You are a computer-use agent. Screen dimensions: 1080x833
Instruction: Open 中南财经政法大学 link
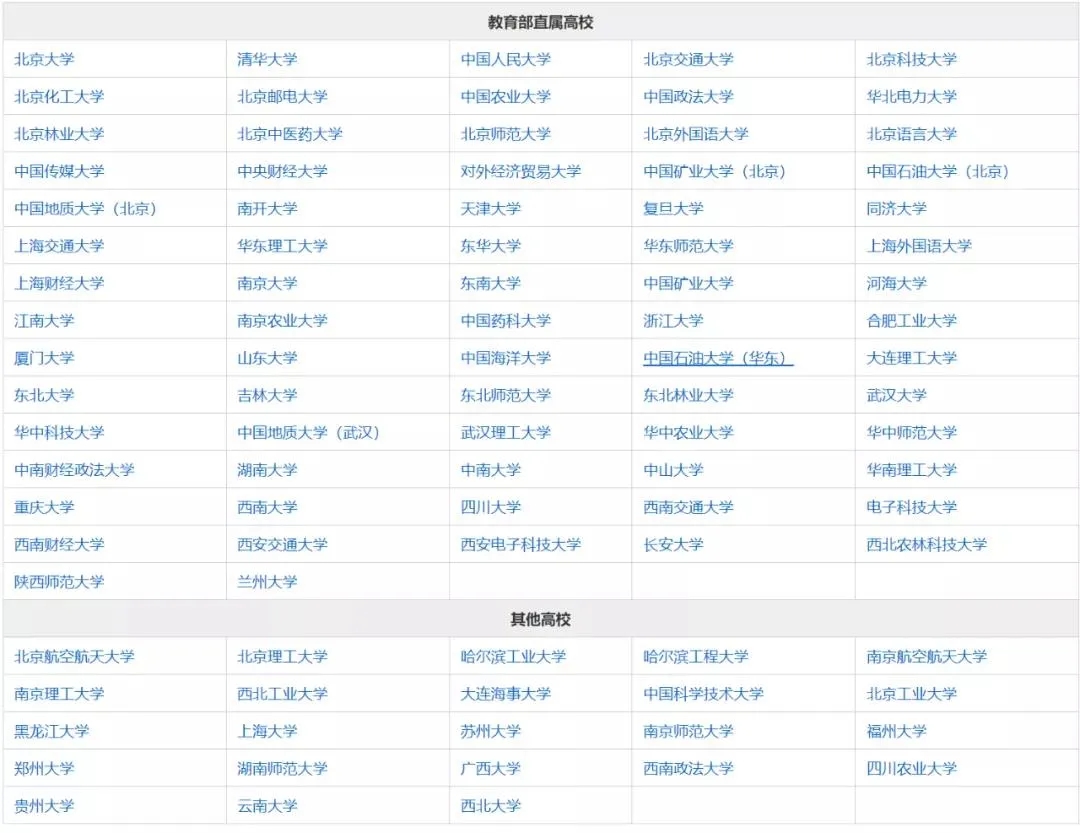coord(74,469)
